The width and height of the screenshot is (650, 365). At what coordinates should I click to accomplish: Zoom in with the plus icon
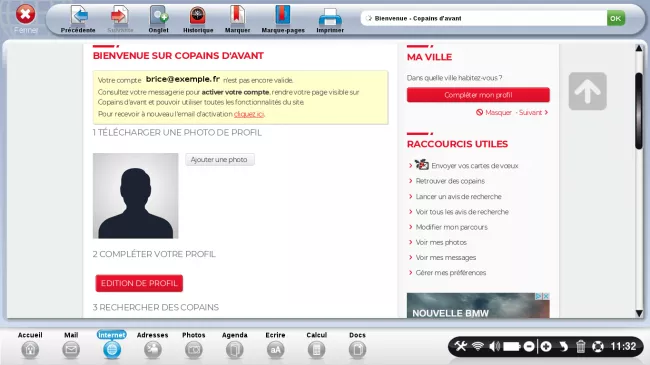click(546, 346)
